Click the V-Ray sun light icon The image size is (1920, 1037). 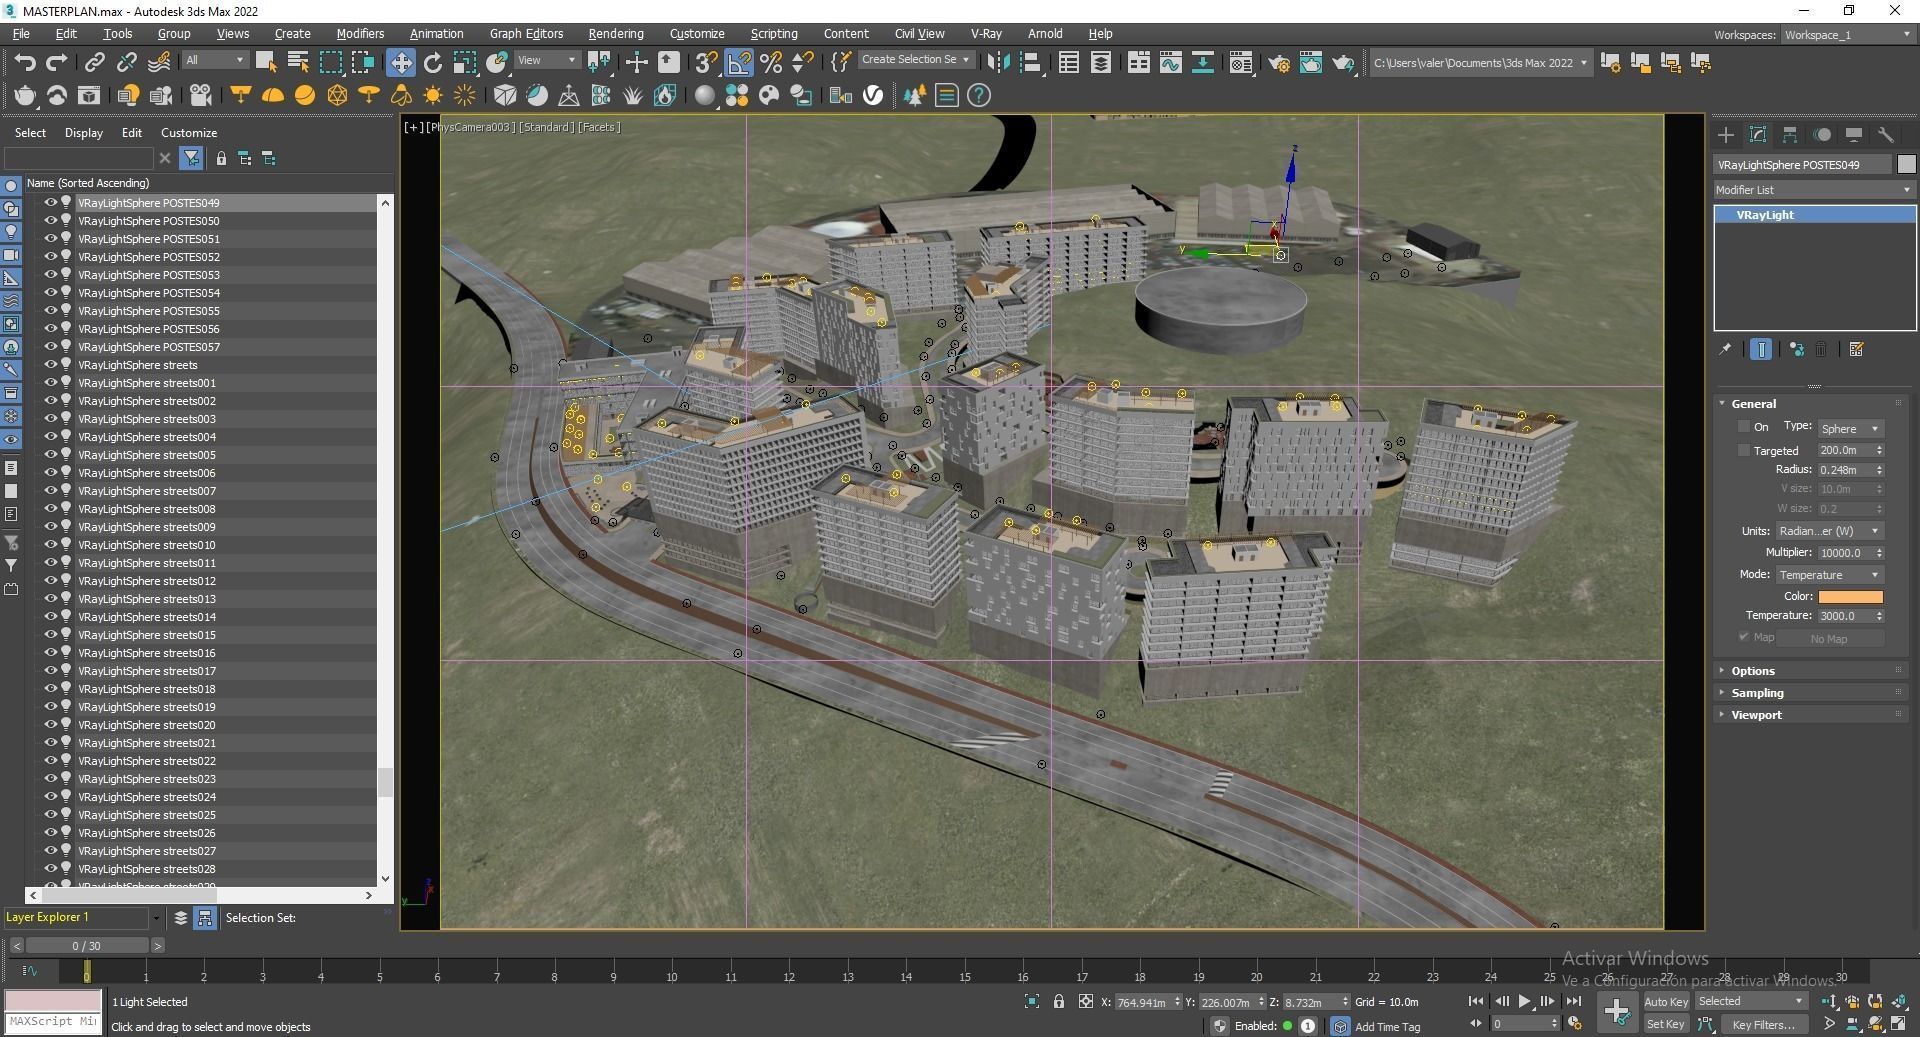(433, 95)
